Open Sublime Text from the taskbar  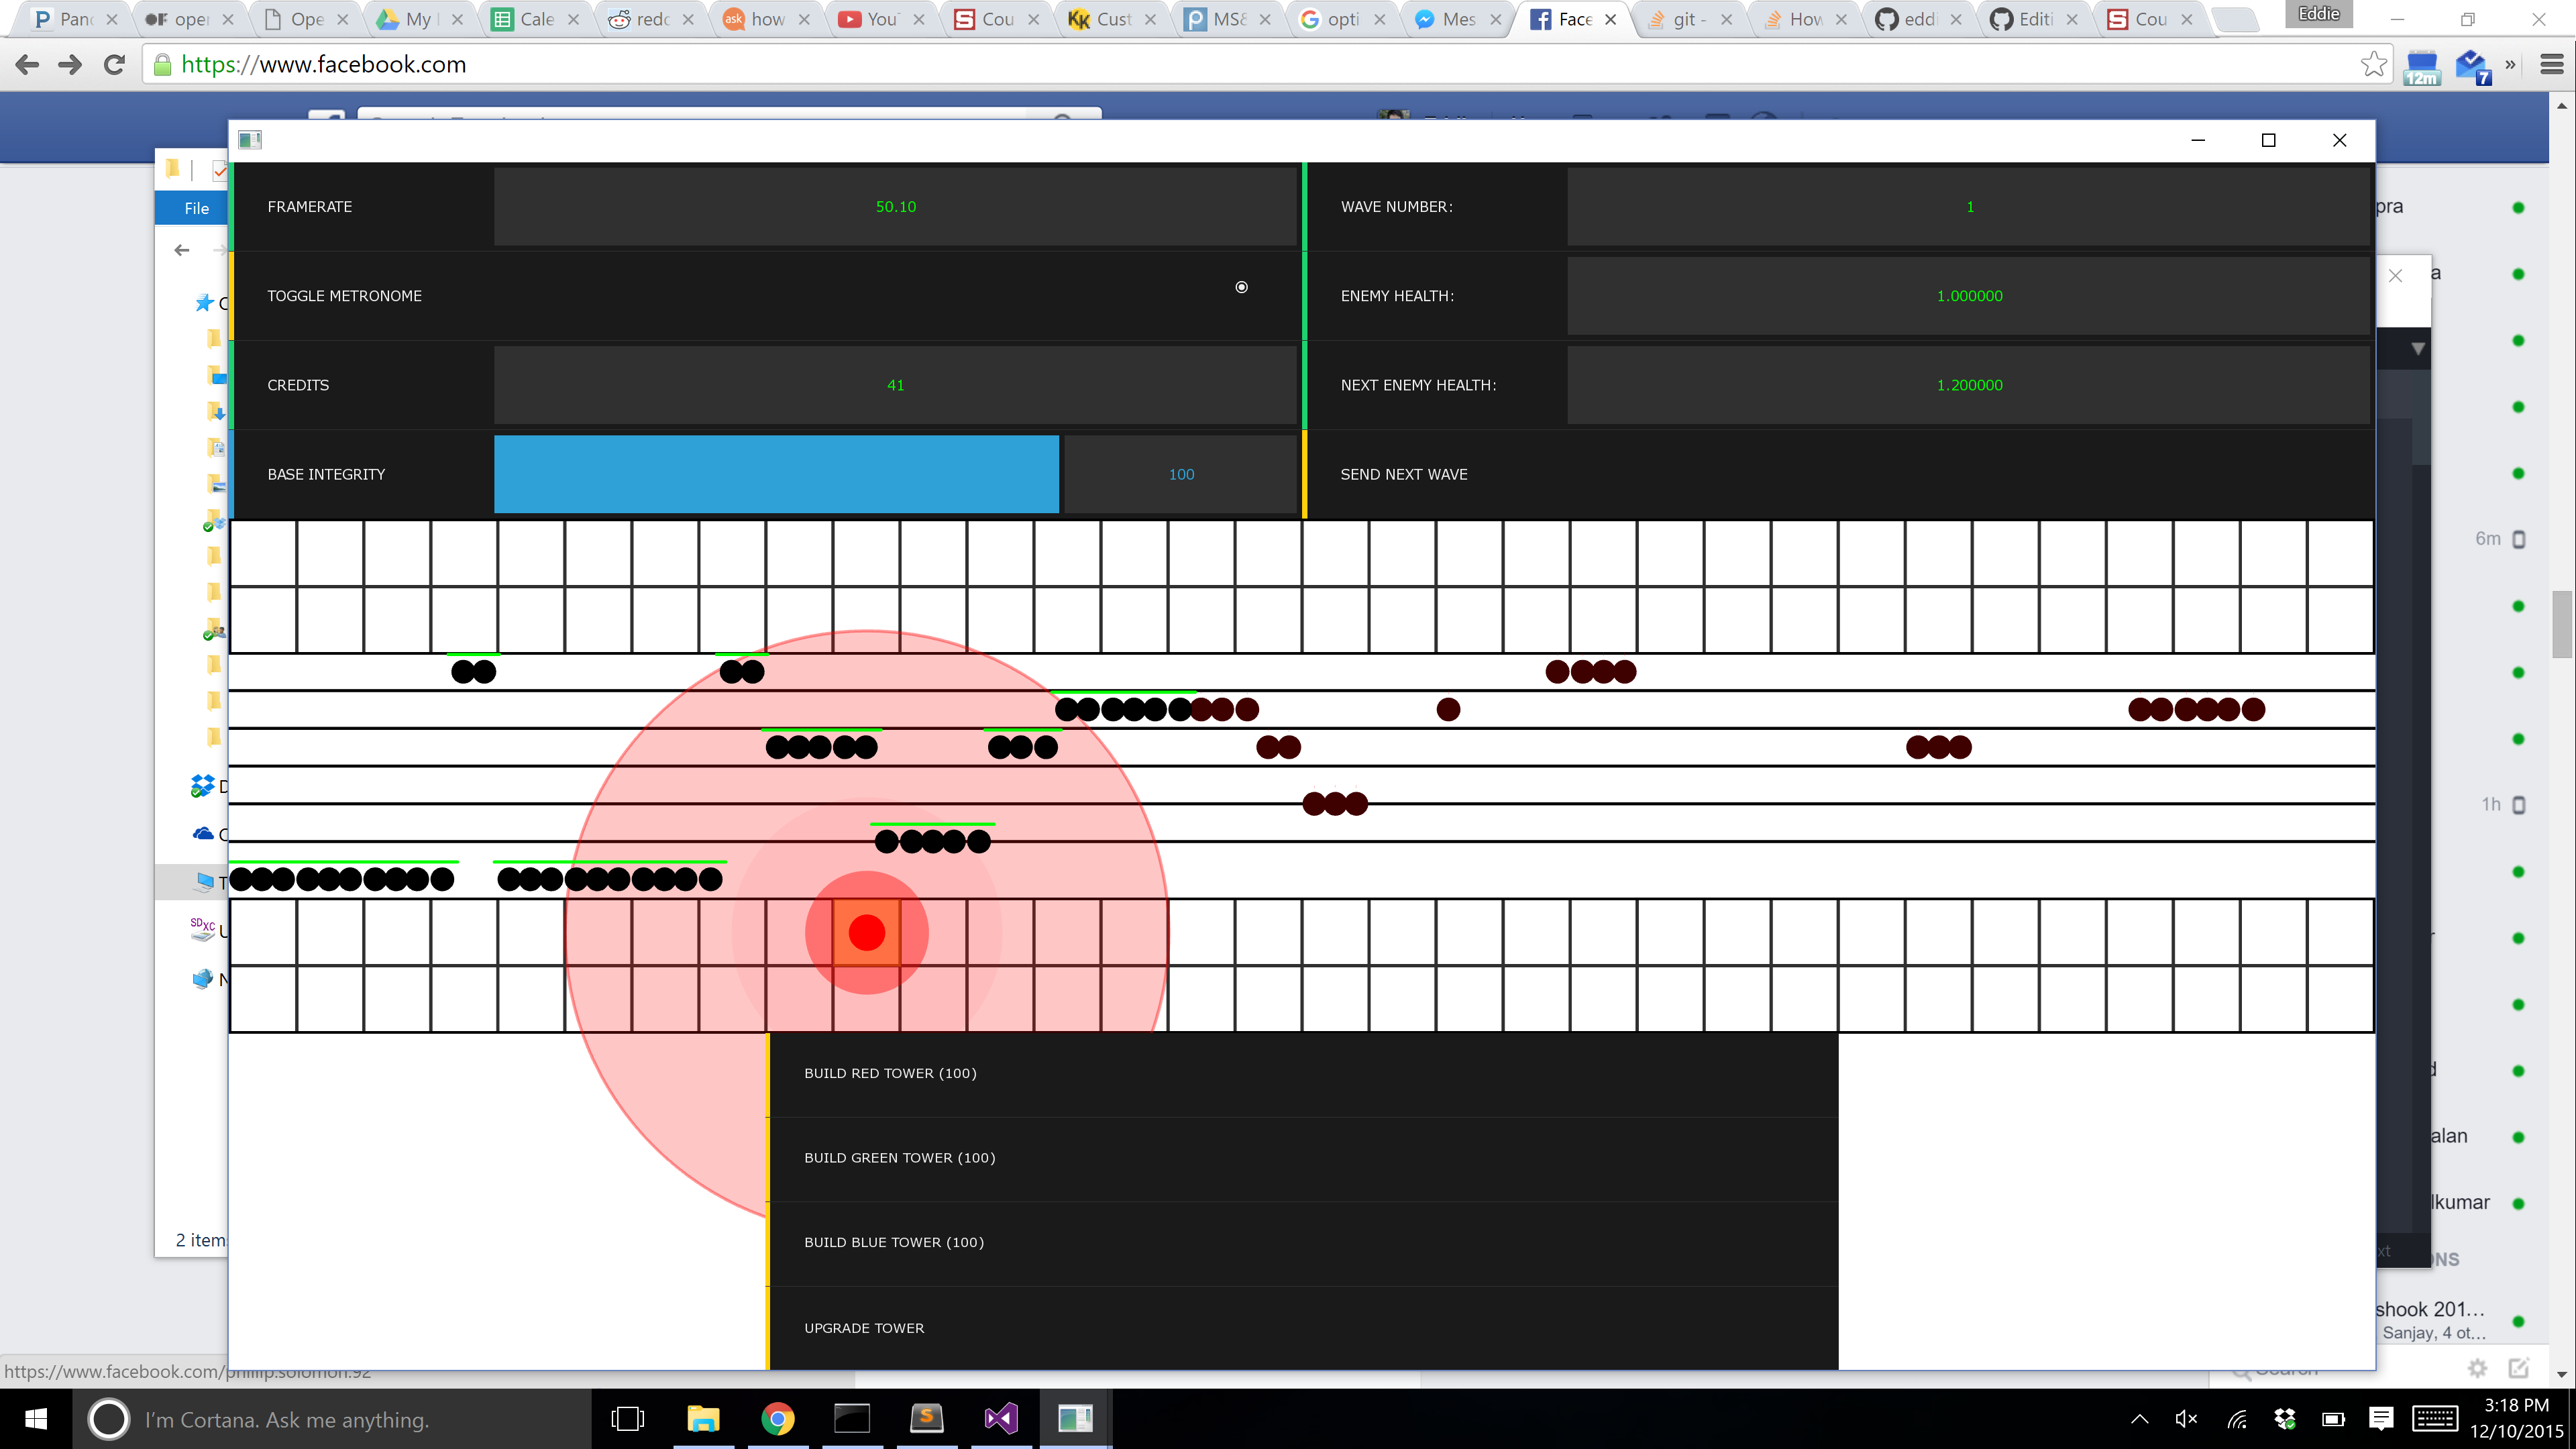click(x=926, y=1418)
